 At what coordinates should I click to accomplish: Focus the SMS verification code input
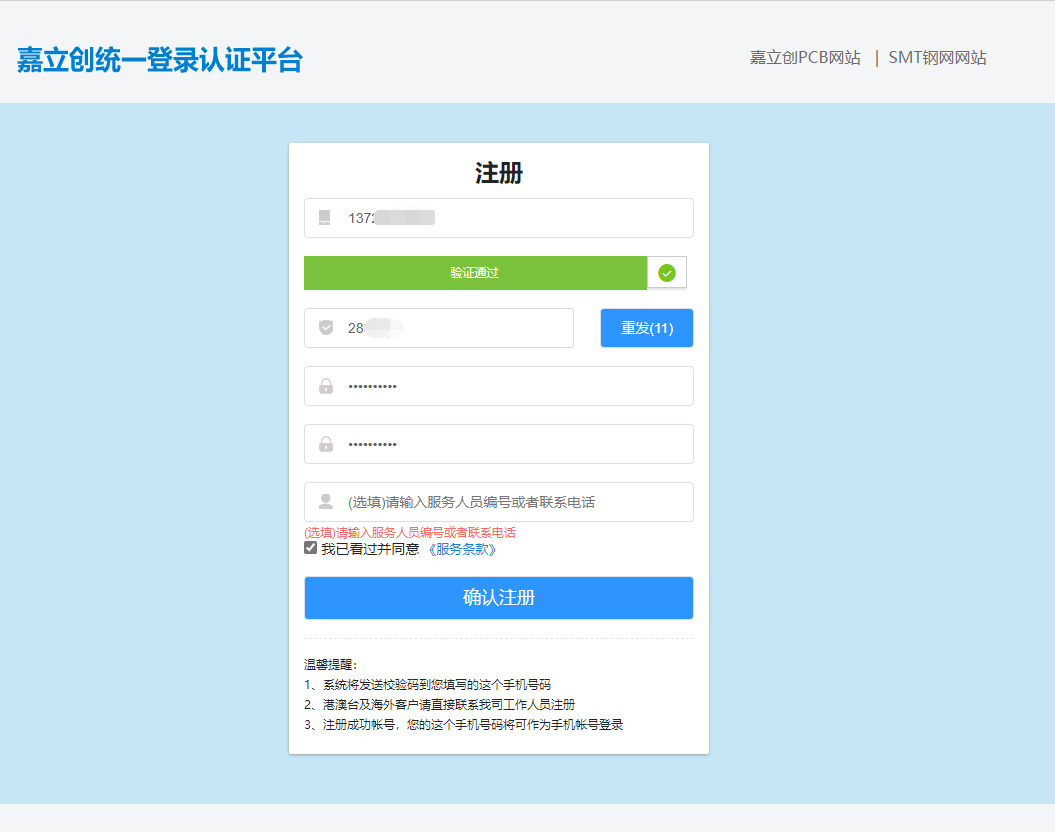(x=455, y=328)
